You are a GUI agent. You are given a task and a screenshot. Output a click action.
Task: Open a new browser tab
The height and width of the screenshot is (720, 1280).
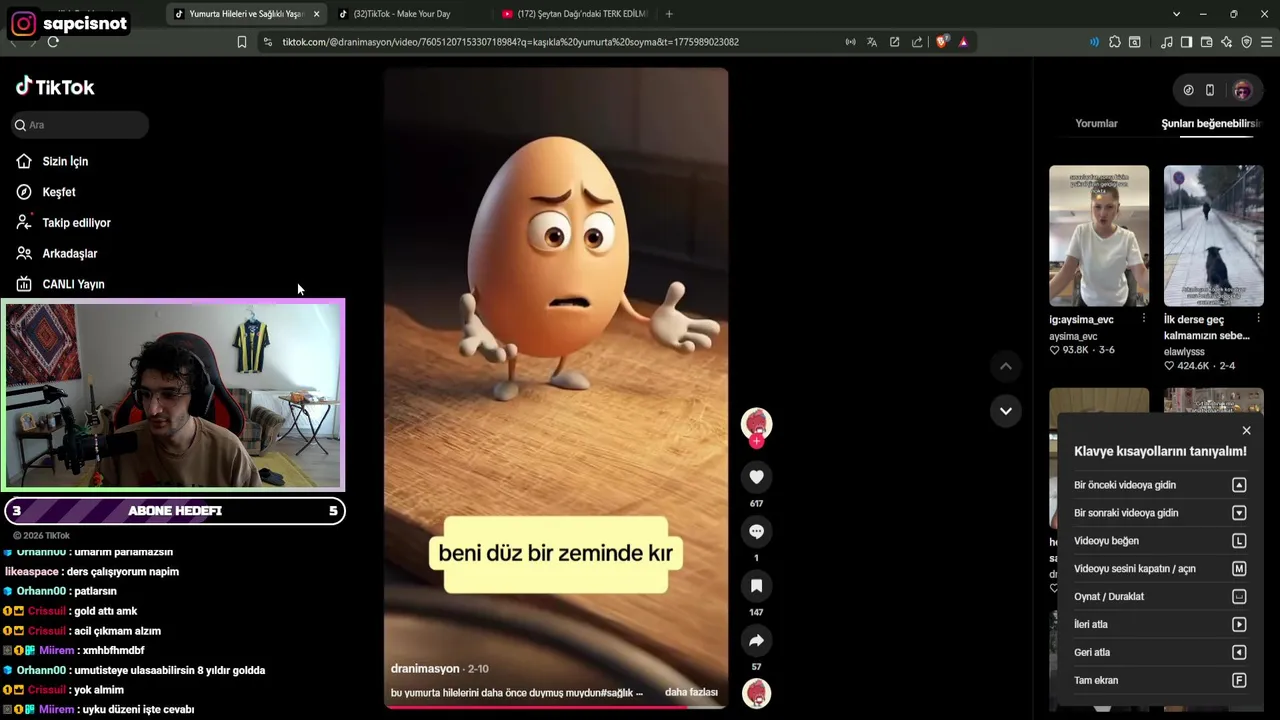pyautogui.click(x=669, y=14)
